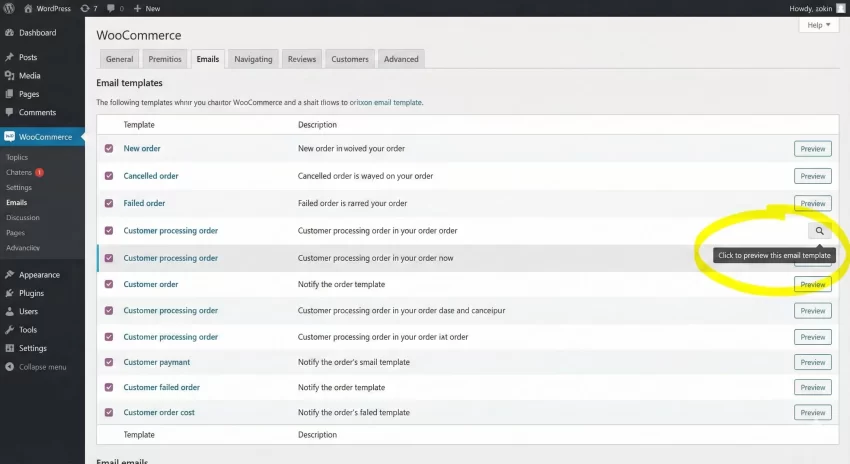850x464 pixels.
Task: Switch to the Navigating tab
Action: point(253,59)
